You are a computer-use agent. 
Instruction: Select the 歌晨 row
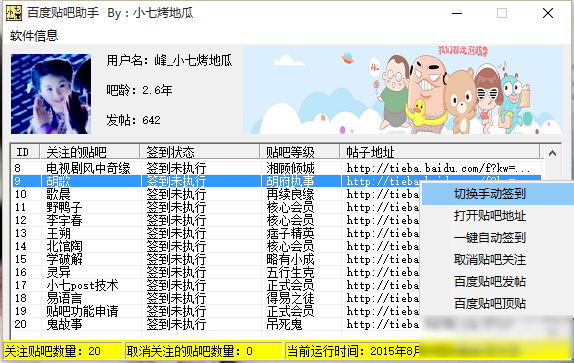pyautogui.click(x=216, y=194)
